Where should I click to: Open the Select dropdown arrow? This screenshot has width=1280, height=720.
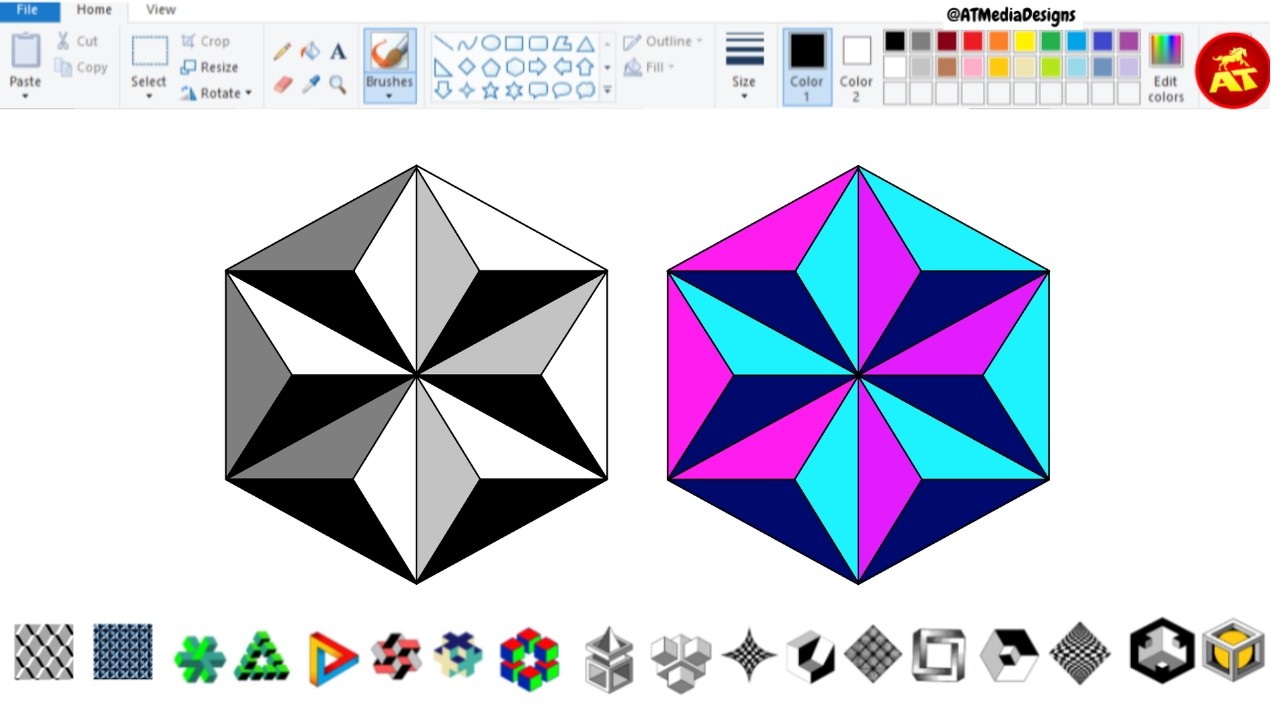[x=149, y=96]
